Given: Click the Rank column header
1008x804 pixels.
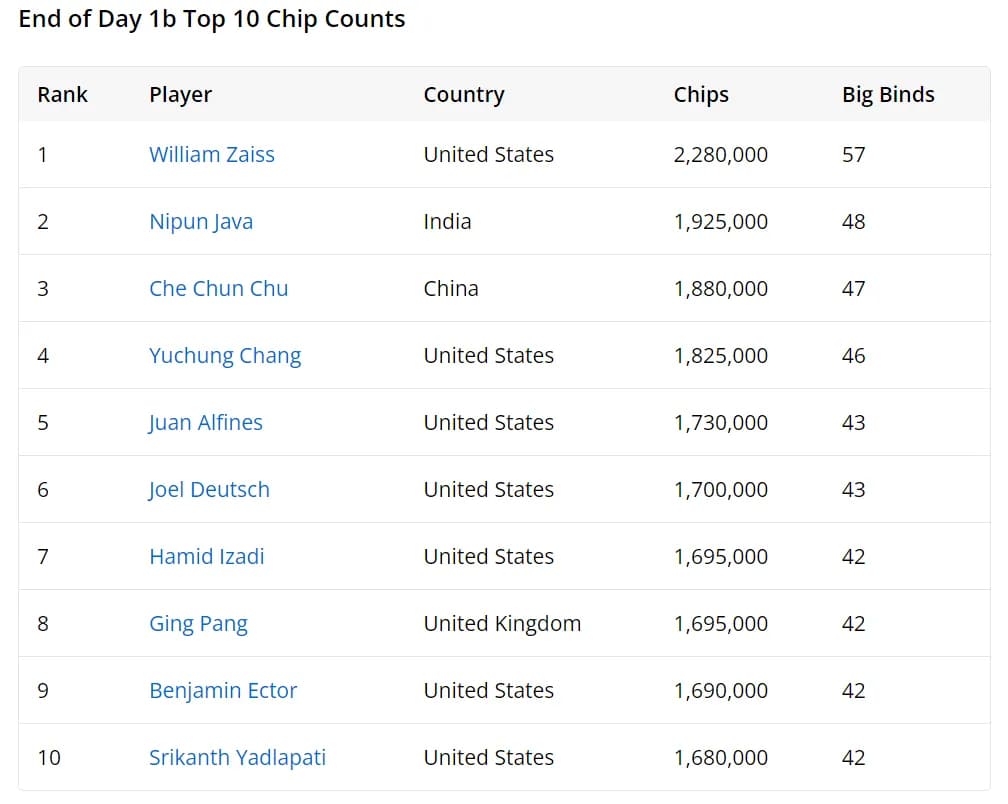Looking at the screenshot, I should 62,95.
